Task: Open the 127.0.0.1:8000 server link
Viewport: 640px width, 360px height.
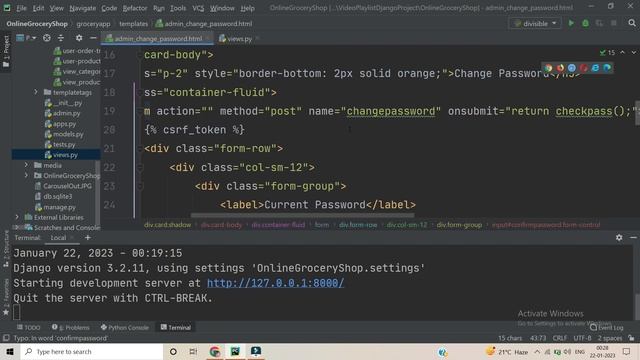Action: click(276, 283)
